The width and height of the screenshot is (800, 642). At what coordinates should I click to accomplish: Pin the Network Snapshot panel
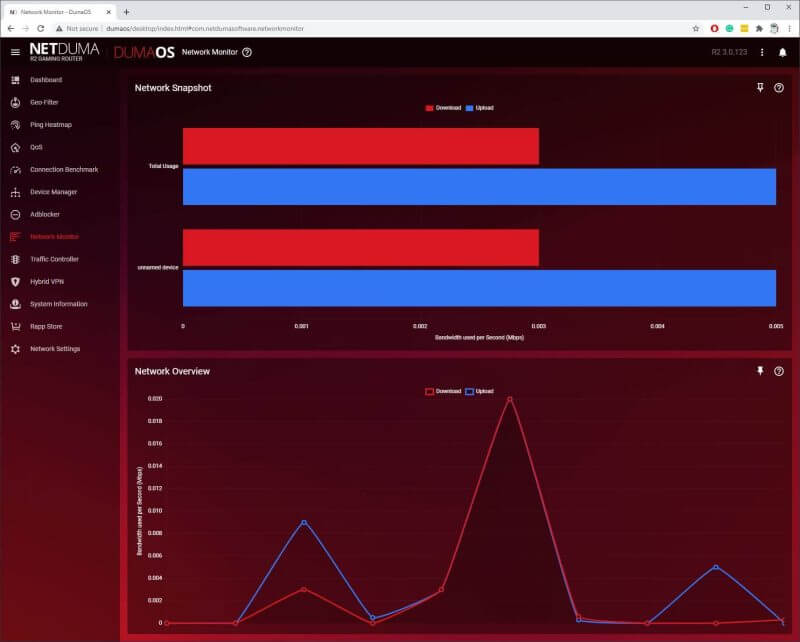(760, 88)
